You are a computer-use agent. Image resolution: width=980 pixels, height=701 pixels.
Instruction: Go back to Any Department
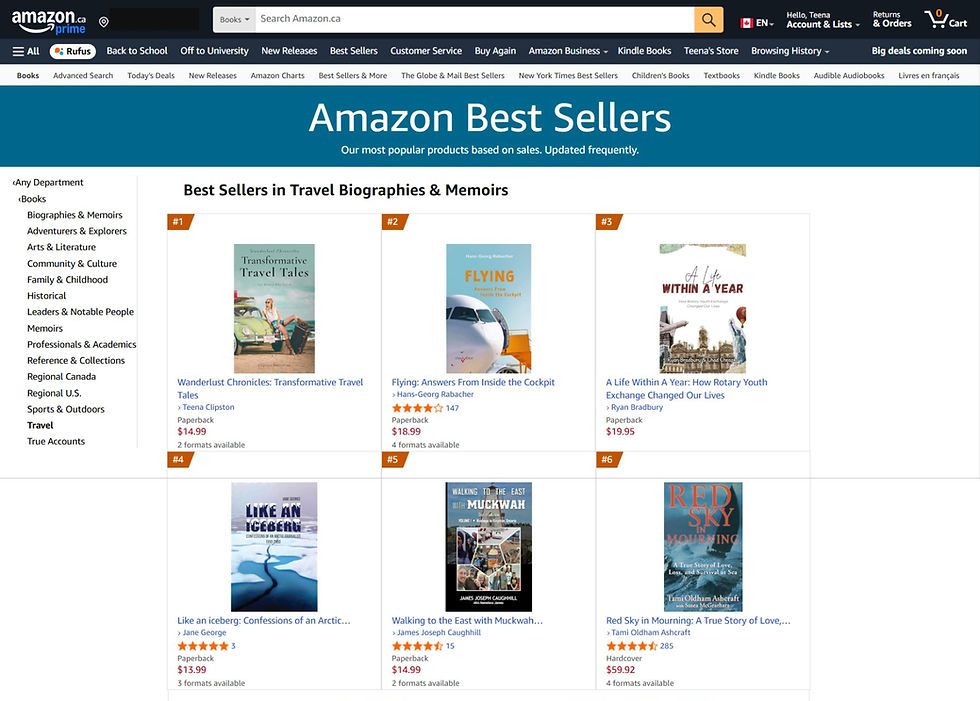point(49,183)
